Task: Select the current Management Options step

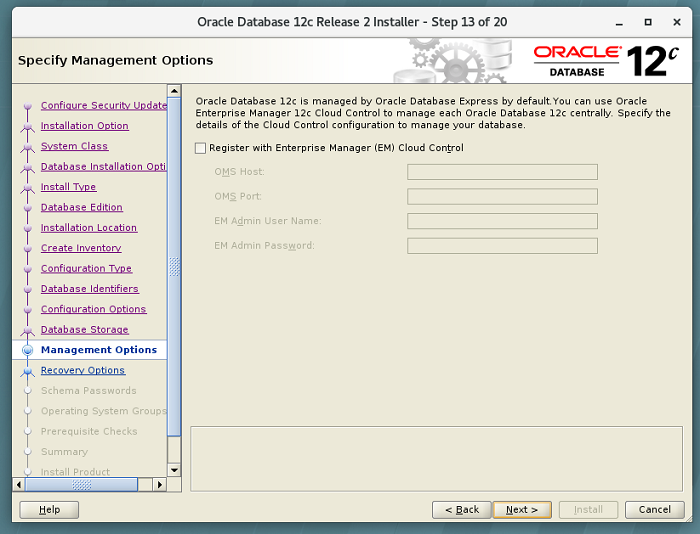Action: pos(99,350)
